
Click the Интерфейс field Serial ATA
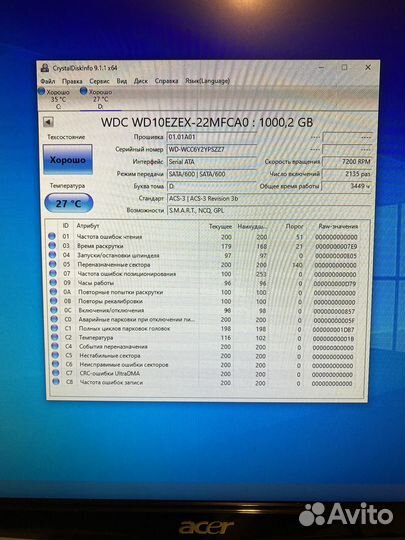(211, 162)
